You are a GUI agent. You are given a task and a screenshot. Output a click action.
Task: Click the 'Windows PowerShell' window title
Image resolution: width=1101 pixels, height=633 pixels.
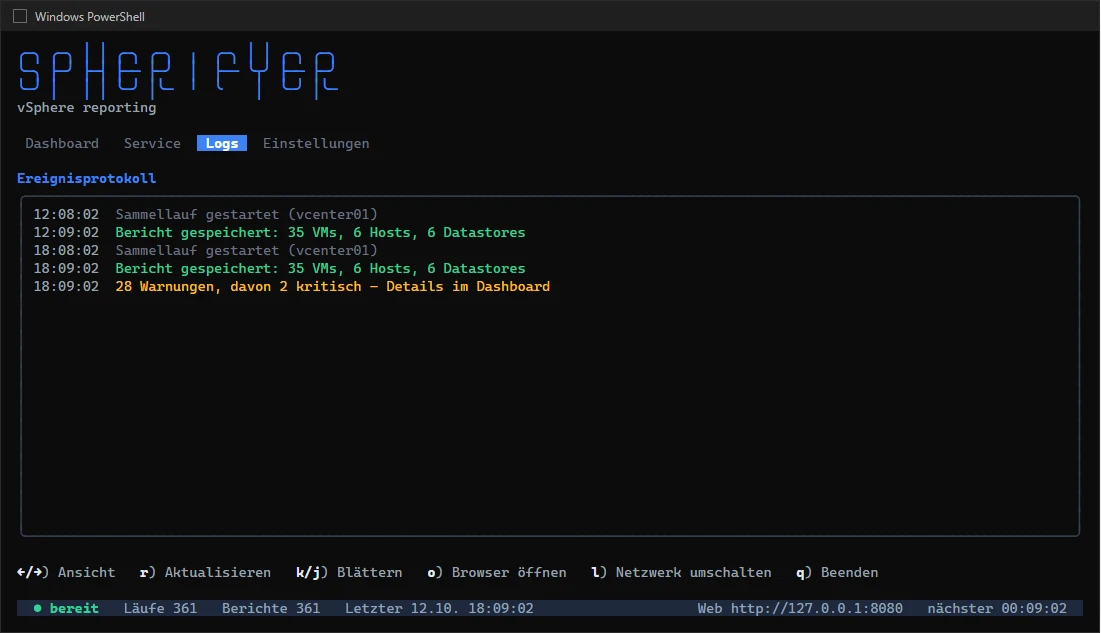pyautogui.click(x=90, y=17)
